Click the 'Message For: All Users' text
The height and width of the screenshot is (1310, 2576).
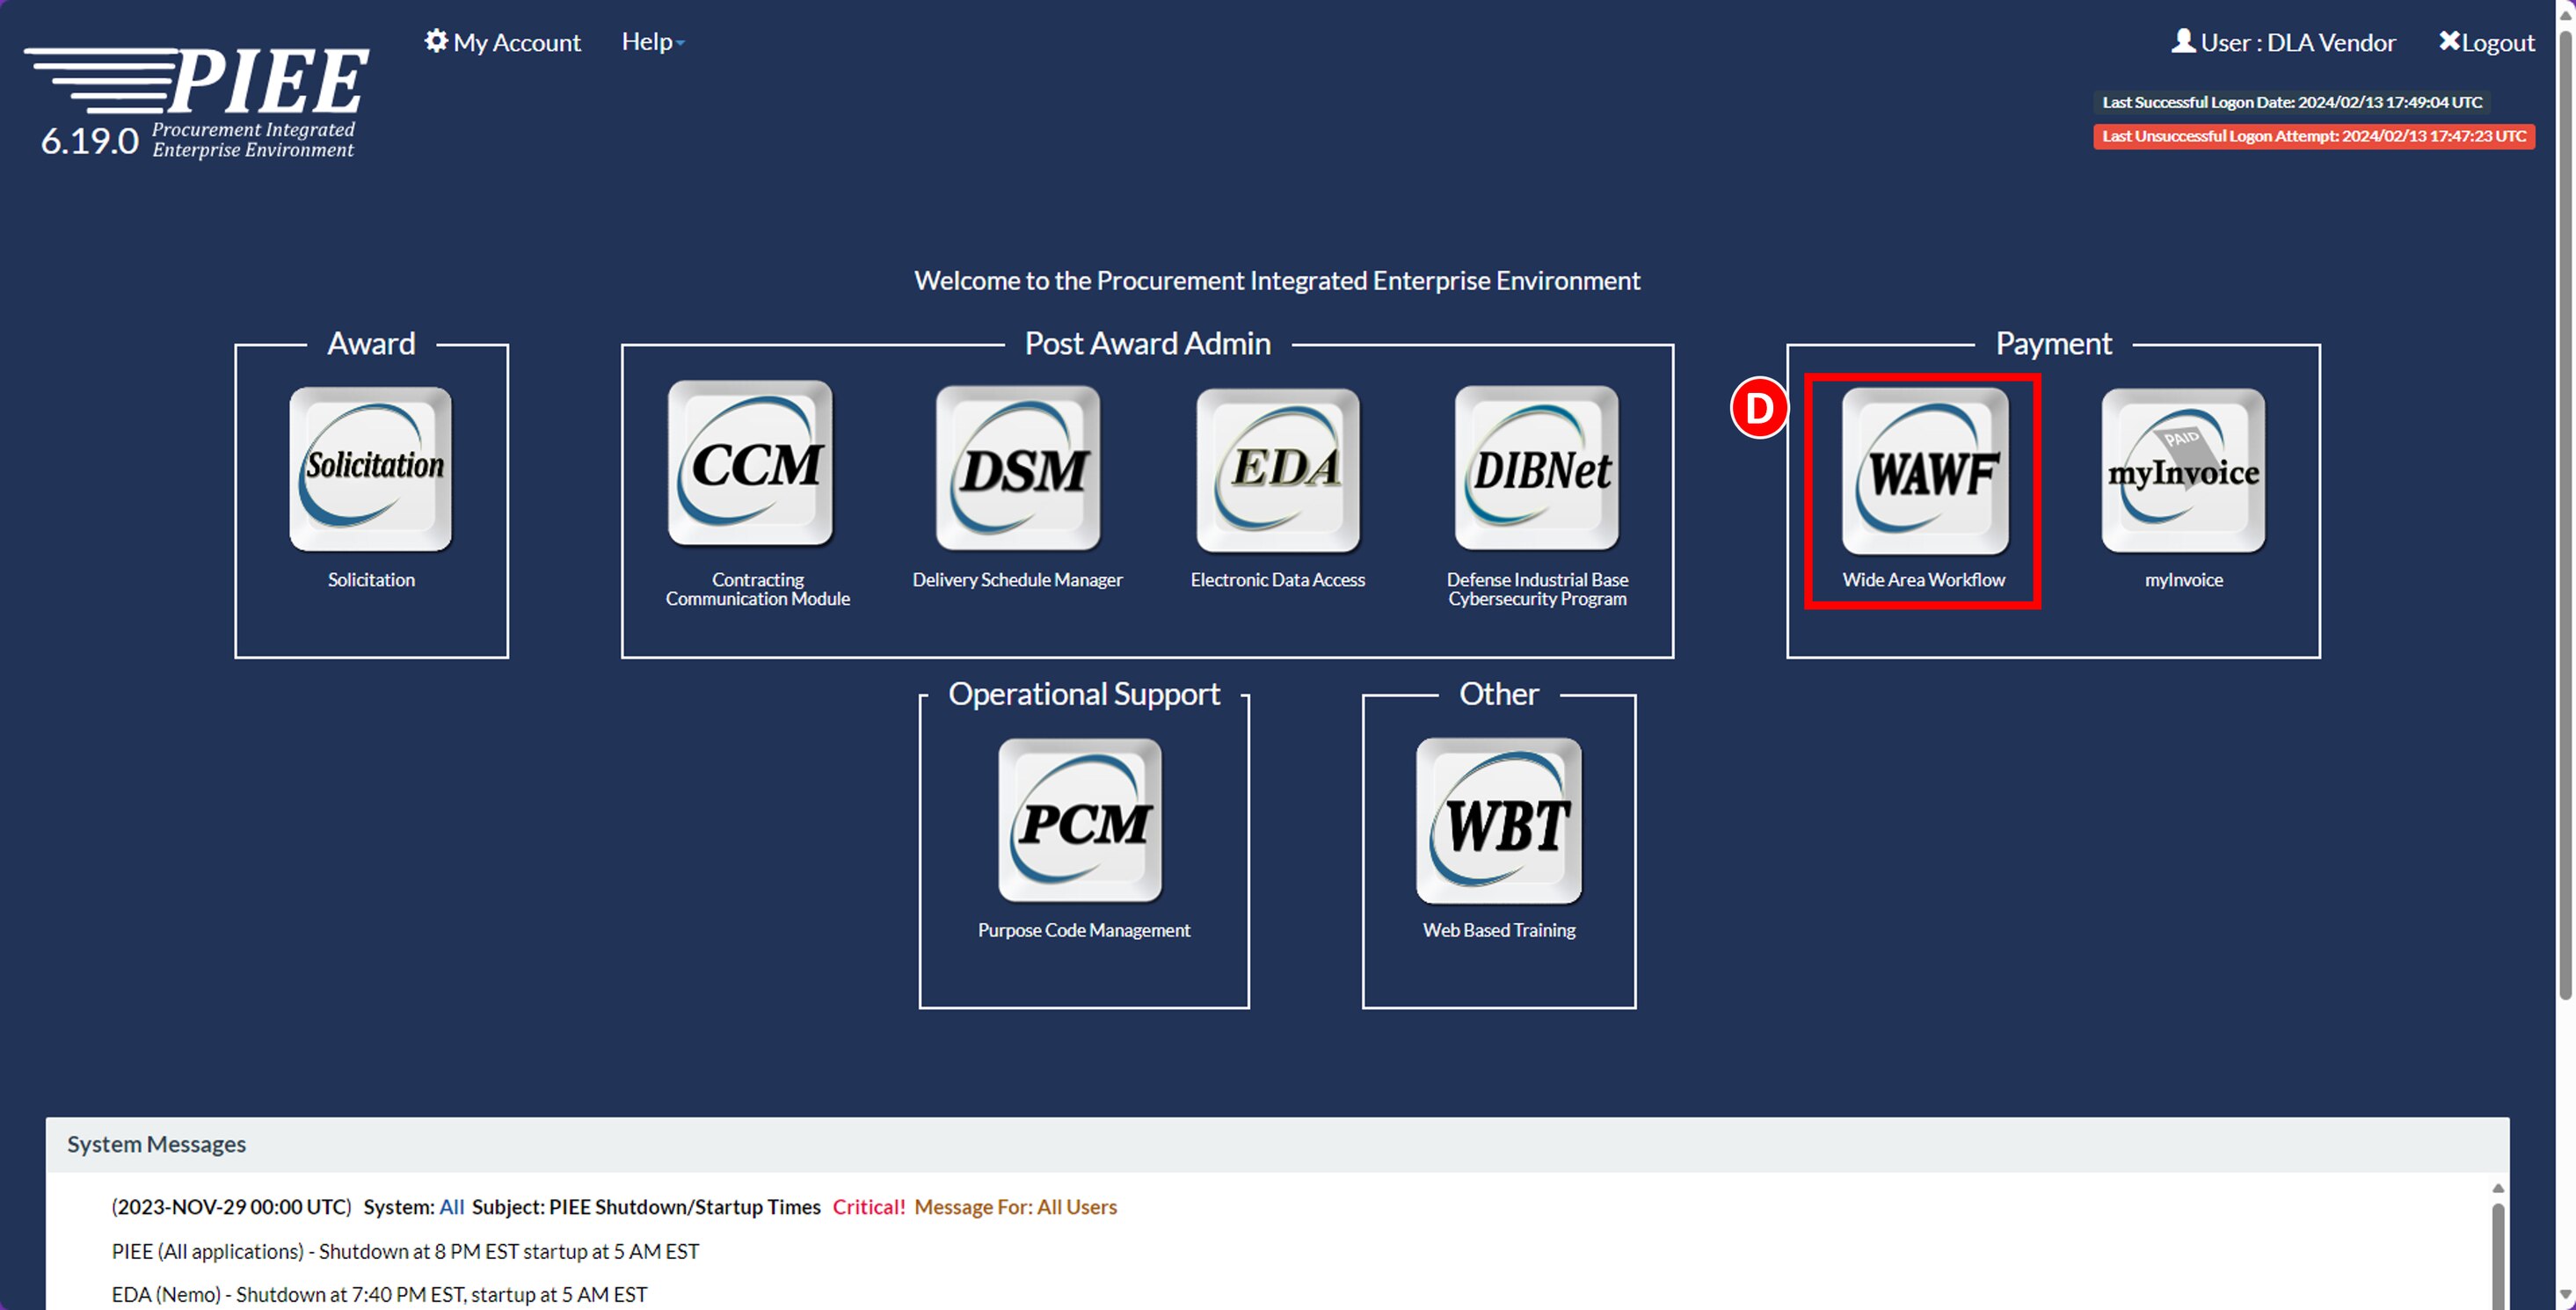point(1016,1207)
